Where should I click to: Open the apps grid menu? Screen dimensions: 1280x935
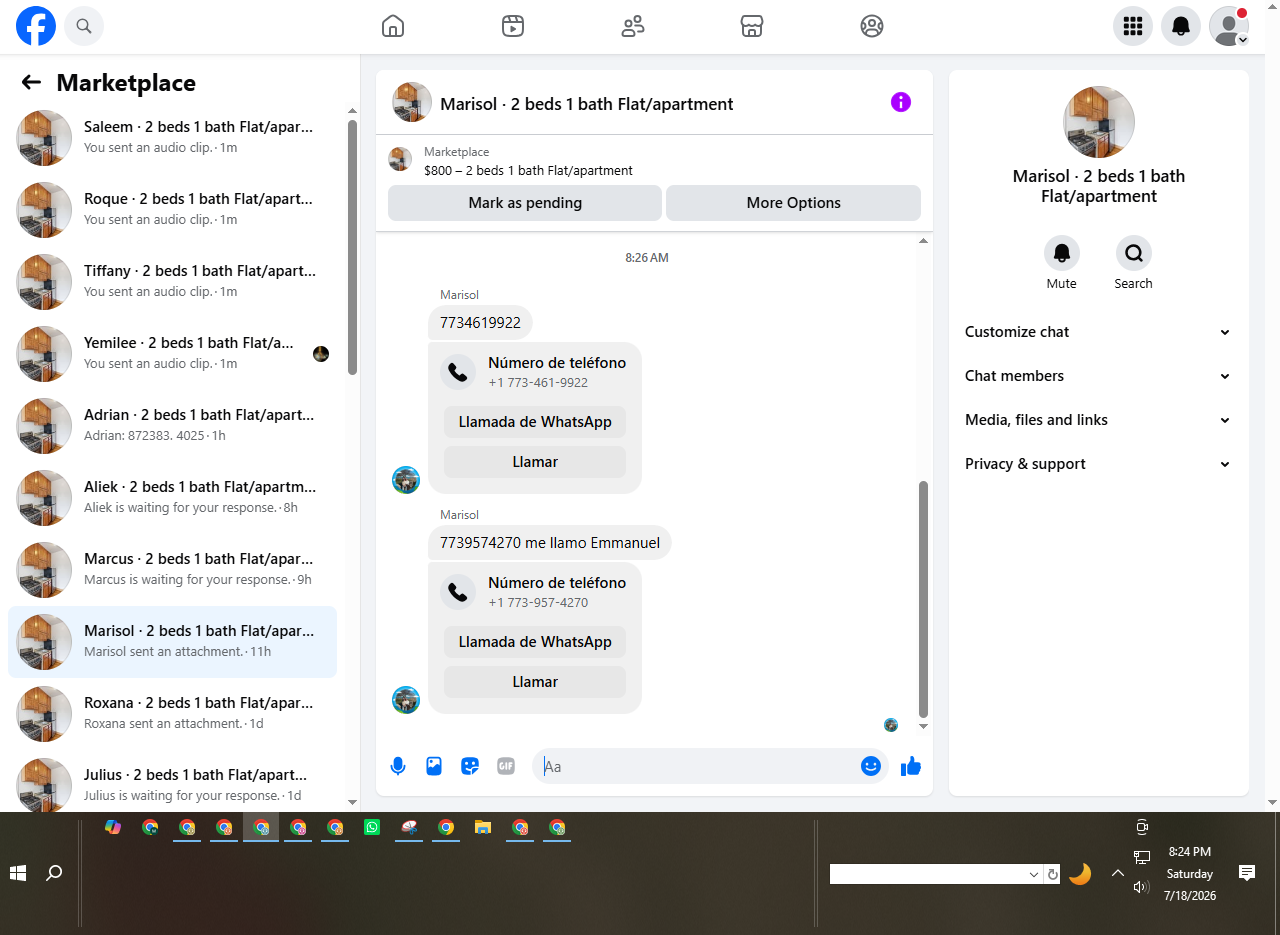point(1133,26)
